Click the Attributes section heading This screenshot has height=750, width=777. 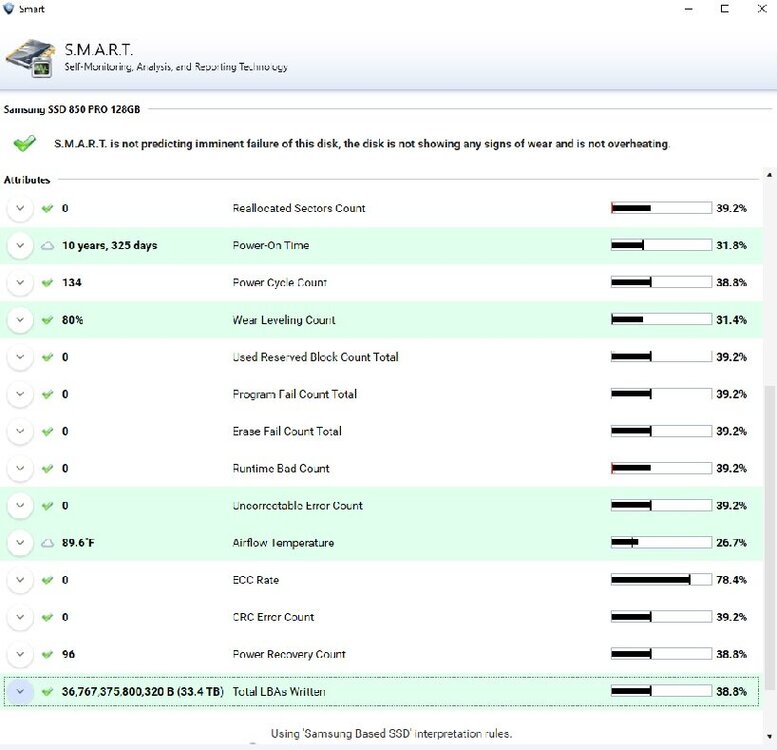(x=27, y=180)
